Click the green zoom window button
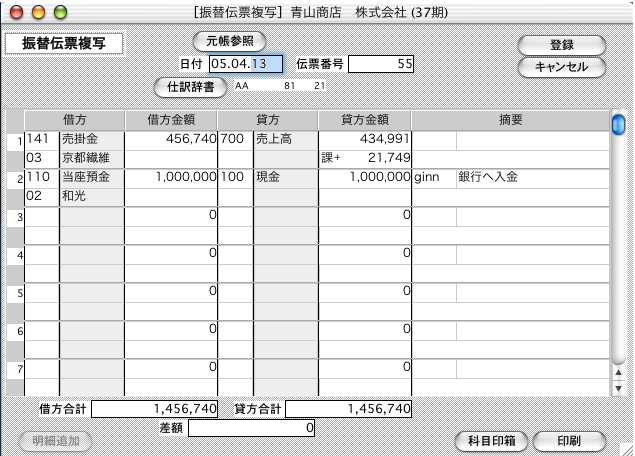Viewport: 635px width, 456px height. coord(58,11)
